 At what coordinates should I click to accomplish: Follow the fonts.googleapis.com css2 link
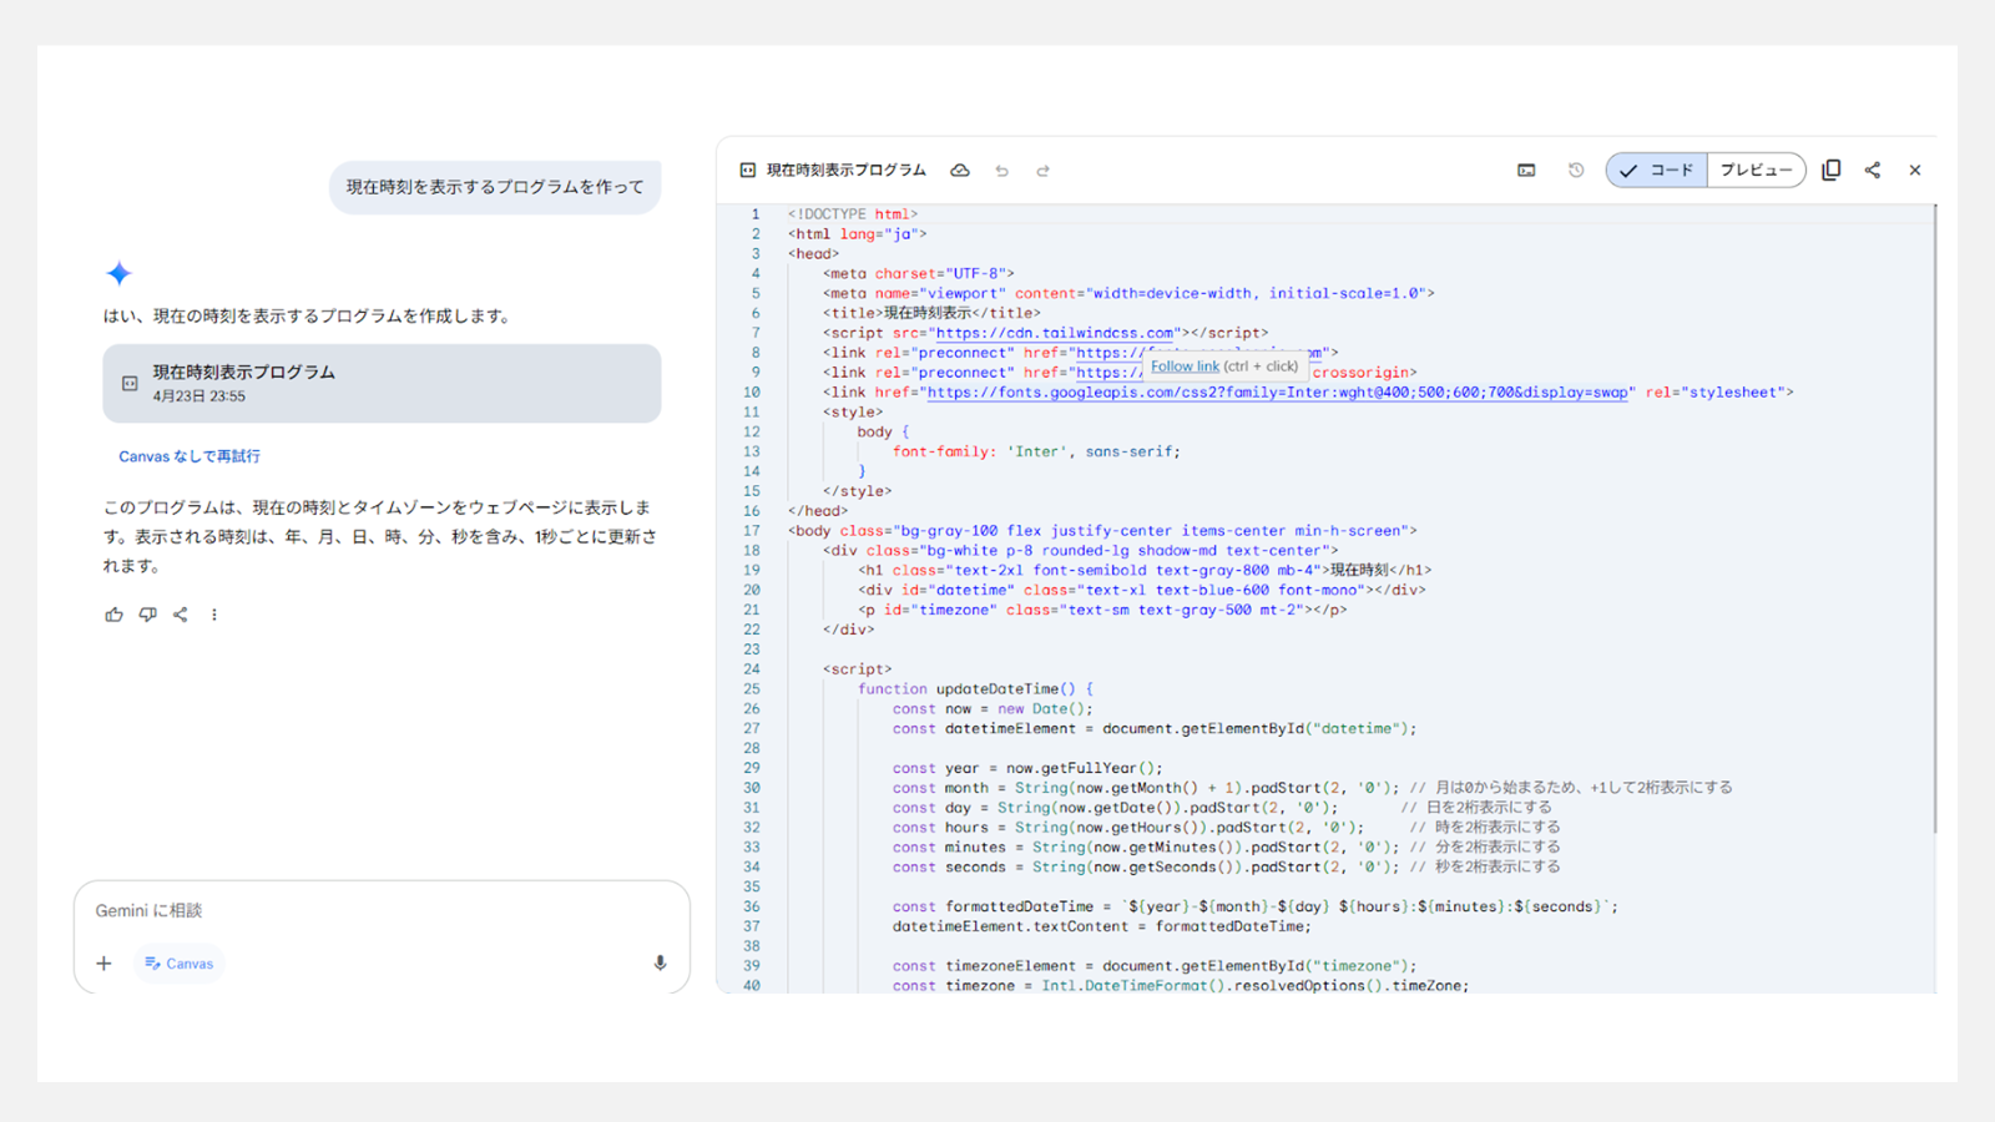(x=1277, y=392)
